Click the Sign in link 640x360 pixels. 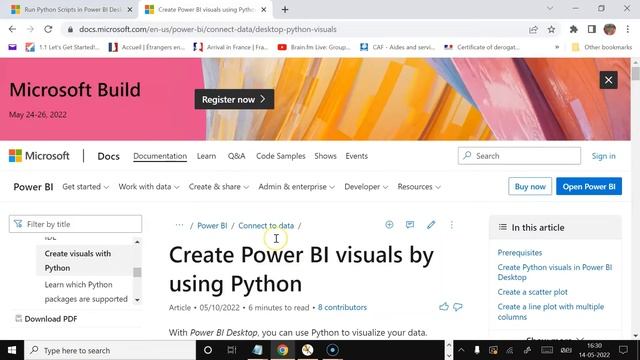604,156
